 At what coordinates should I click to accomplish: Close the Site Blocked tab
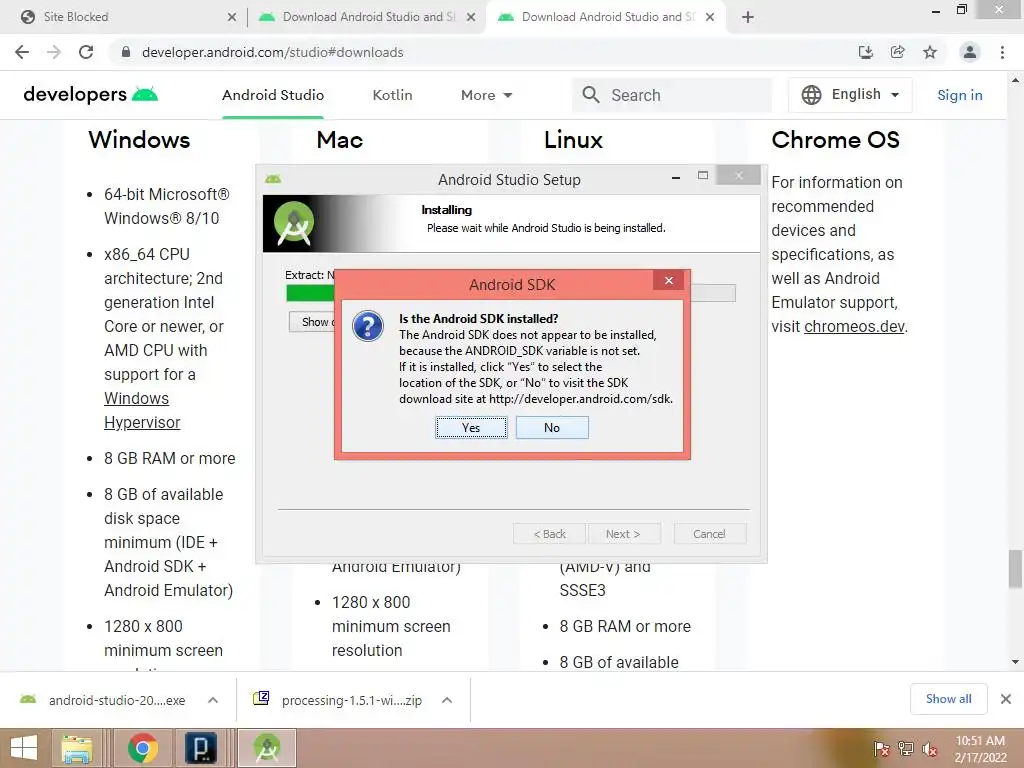click(x=232, y=17)
